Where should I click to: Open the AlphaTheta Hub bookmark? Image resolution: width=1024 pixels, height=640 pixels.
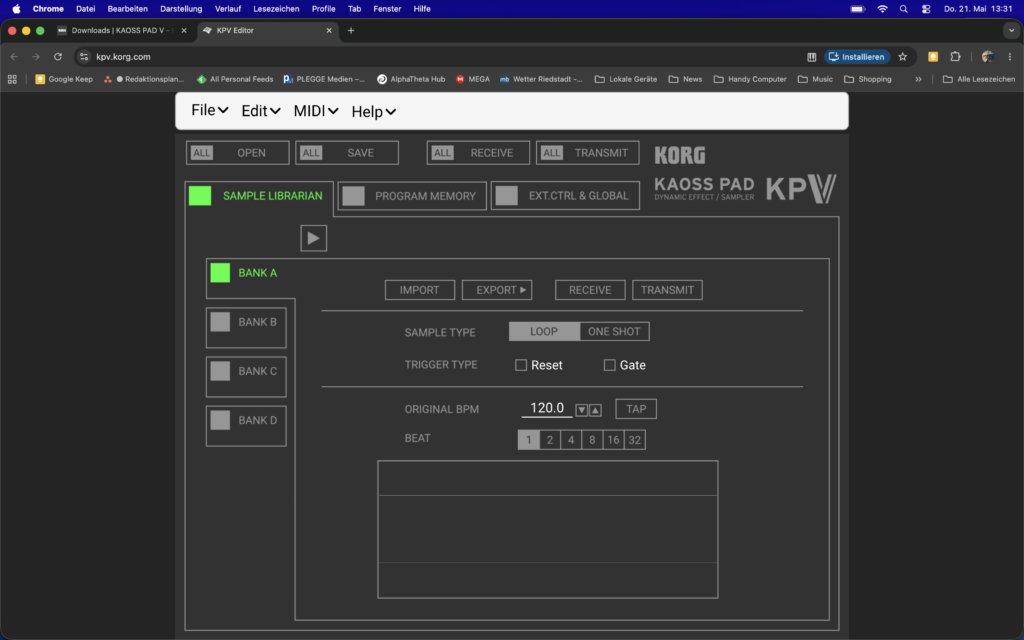[x=411, y=79]
